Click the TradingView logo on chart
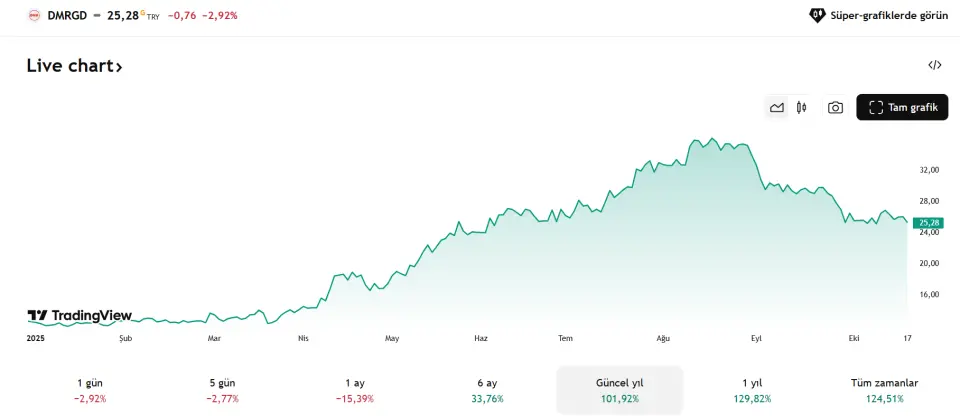This screenshot has width=960, height=416. 80,316
